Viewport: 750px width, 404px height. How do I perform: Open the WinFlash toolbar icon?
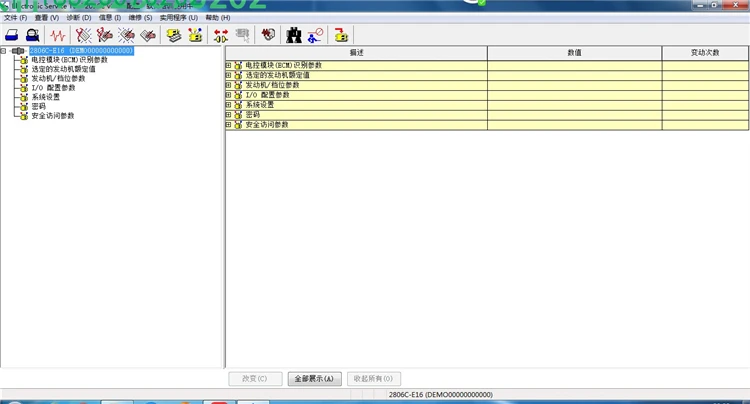pyautogui.click(x=268, y=35)
